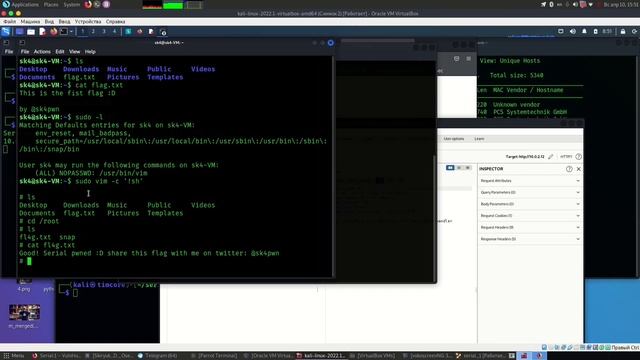
Task: Show desktop icon in Kali panel
Action: pyautogui.click(x=20, y=32)
